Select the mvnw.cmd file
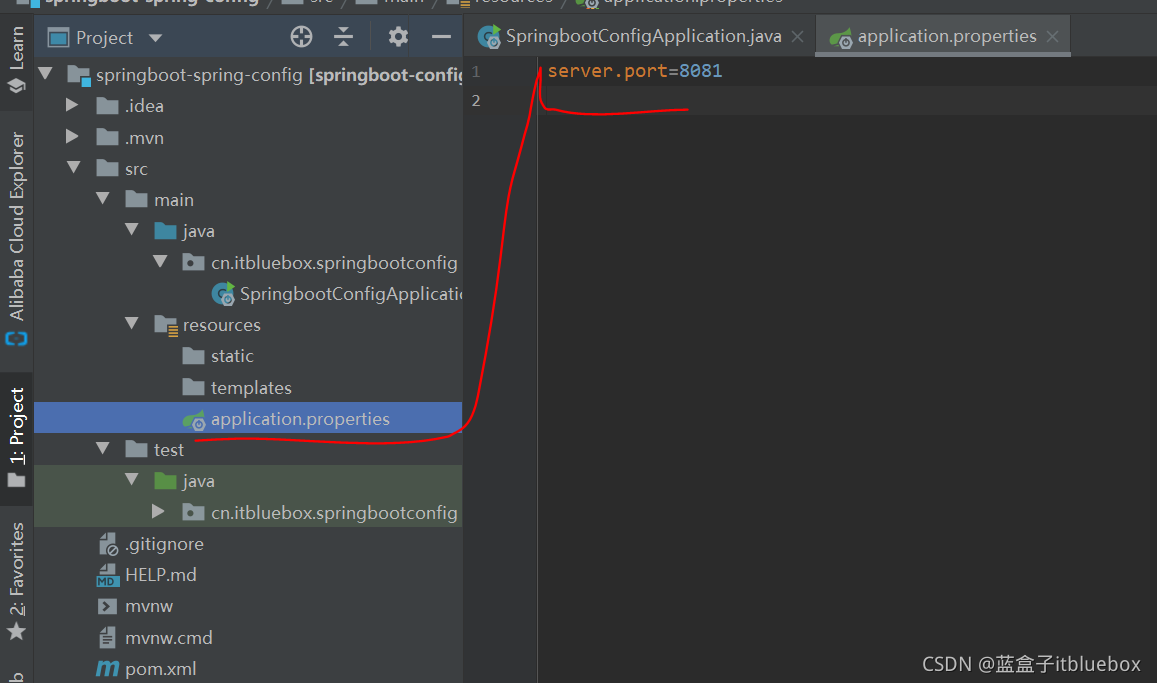The width and height of the screenshot is (1157, 683). [x=169, y=637]
